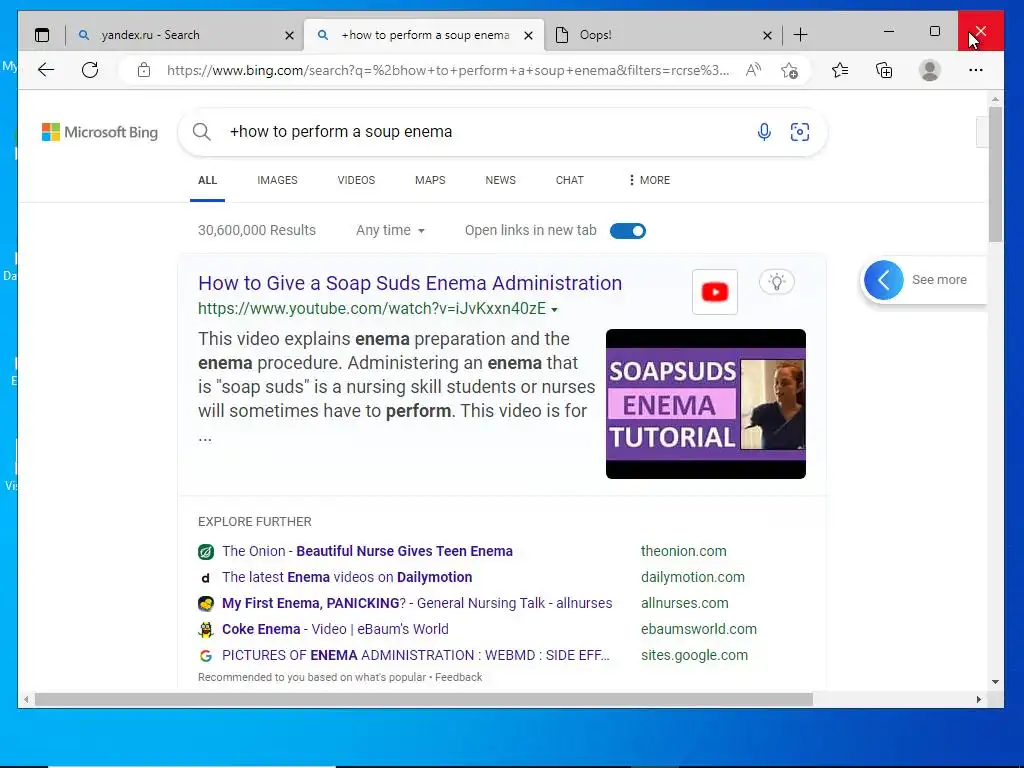The height and width of the screenshot is (768, 1024).
Task: Click the sites.google.com domain text
Action: click(694, 656)
